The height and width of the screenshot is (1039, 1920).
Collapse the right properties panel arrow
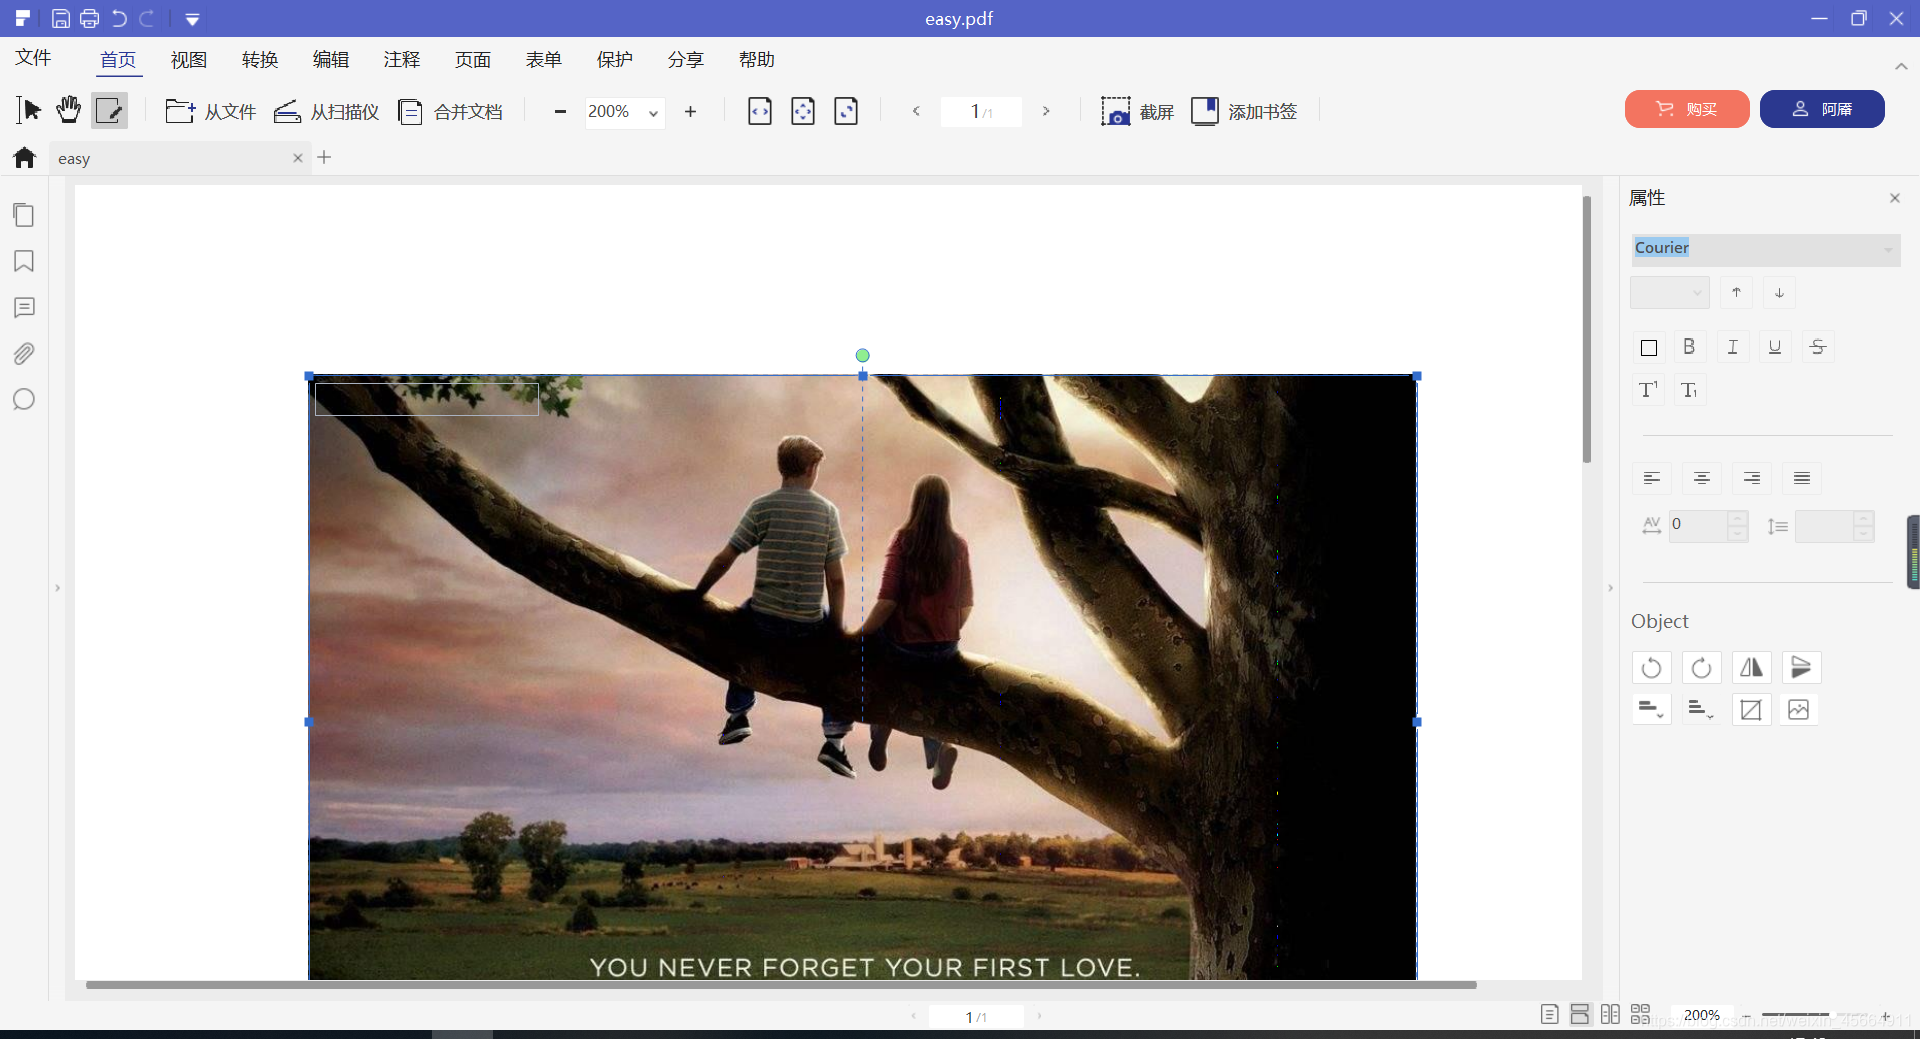[1610, 588]
